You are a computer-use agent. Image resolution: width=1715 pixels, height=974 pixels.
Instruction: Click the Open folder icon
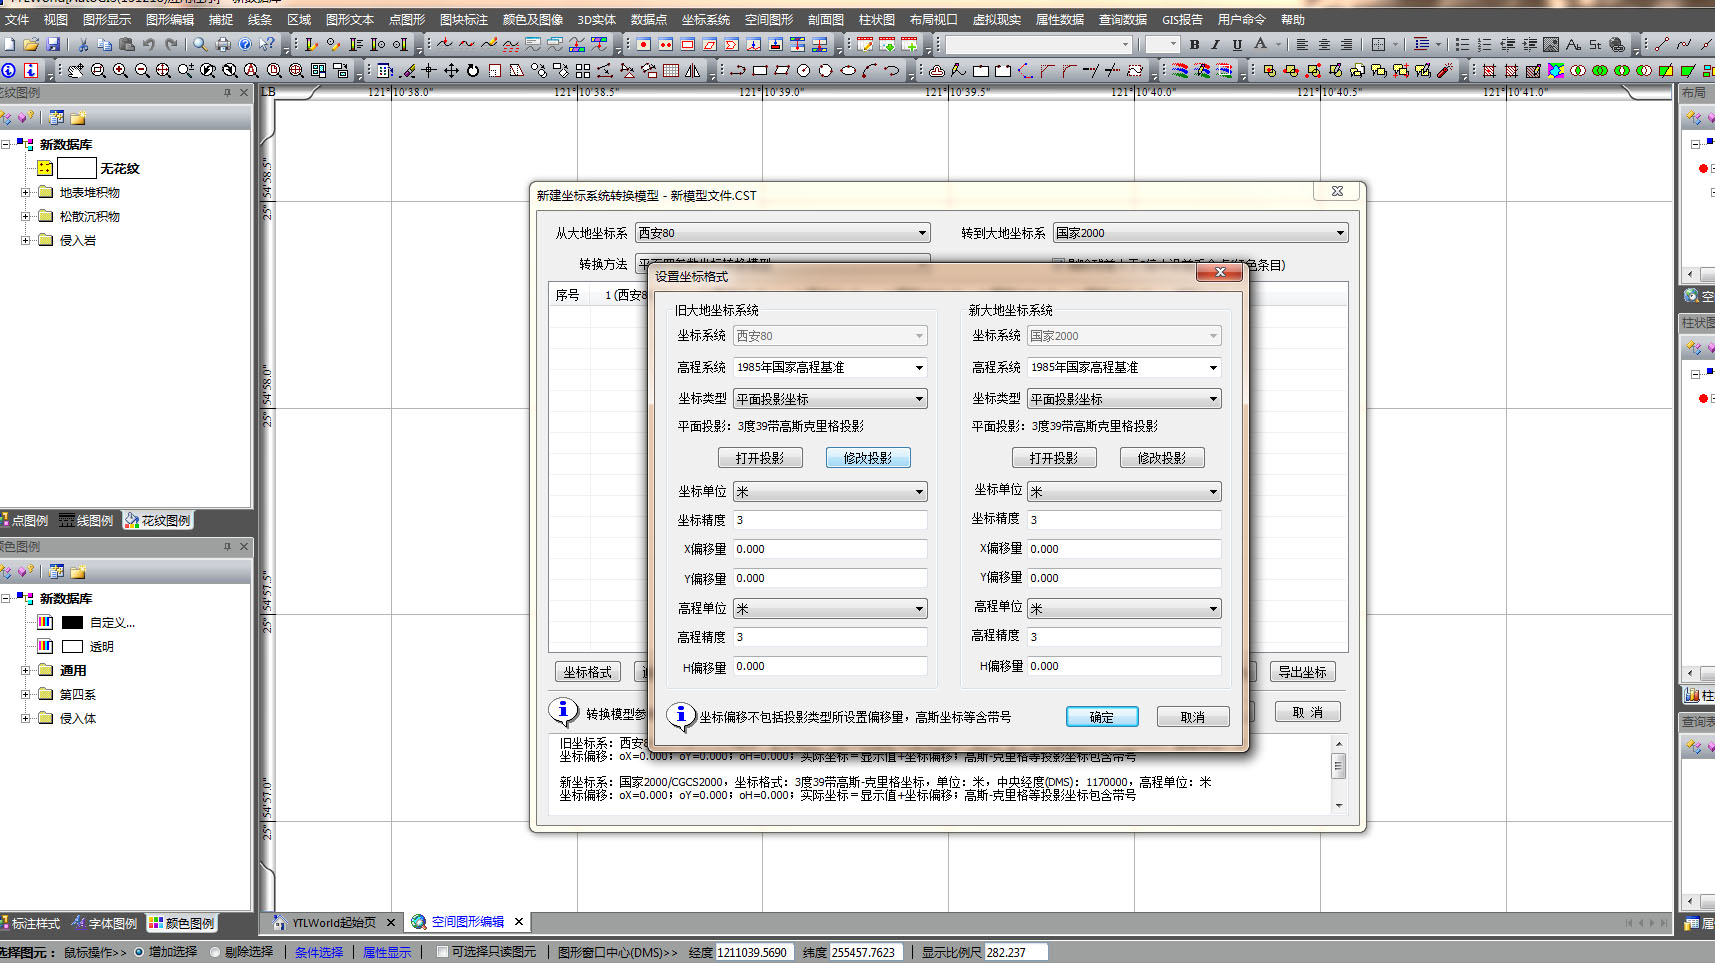31,44
